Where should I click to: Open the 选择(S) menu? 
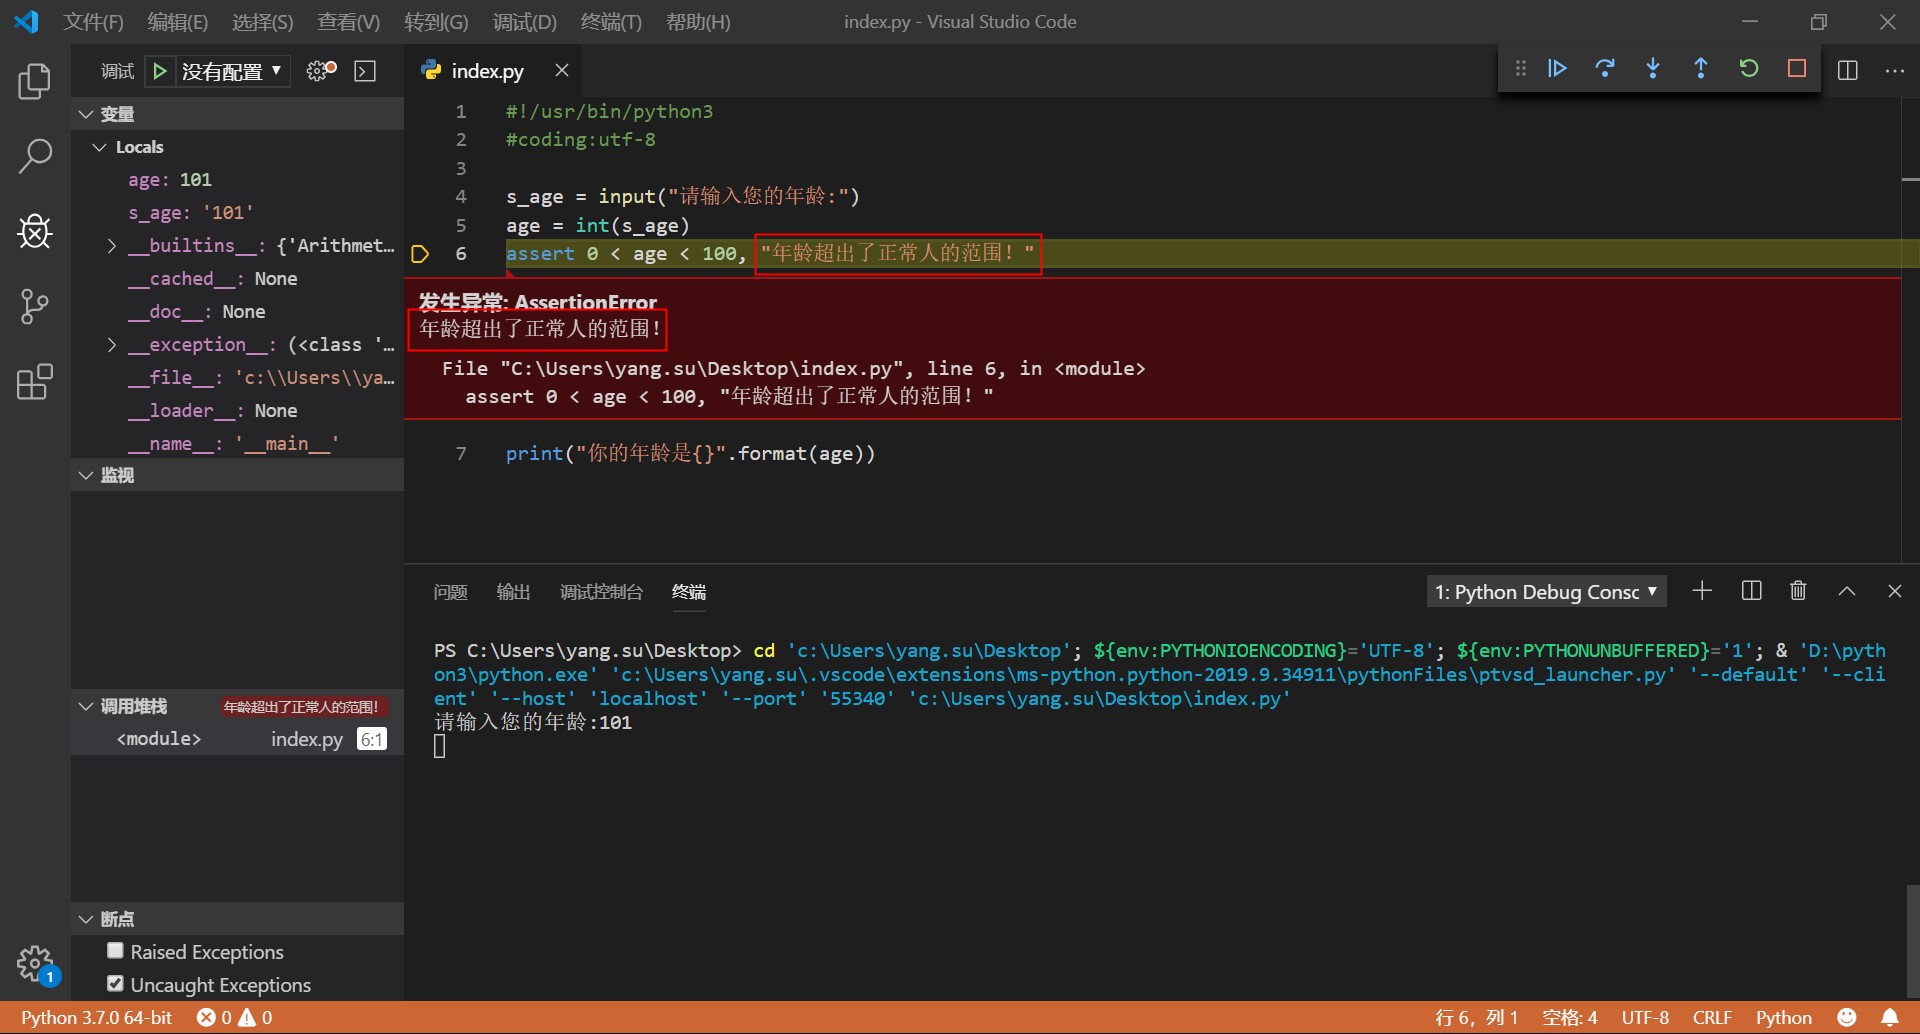click(262, 22)
